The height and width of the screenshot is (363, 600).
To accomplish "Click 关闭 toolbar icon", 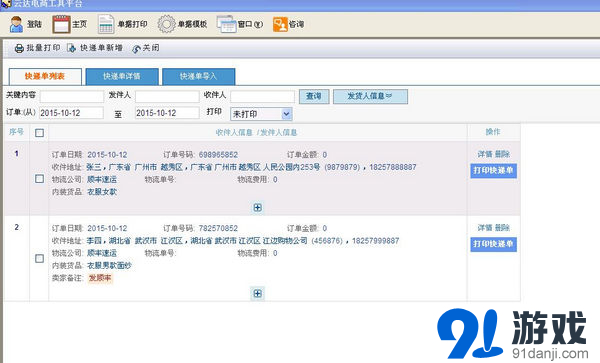I will pos(136,49).
